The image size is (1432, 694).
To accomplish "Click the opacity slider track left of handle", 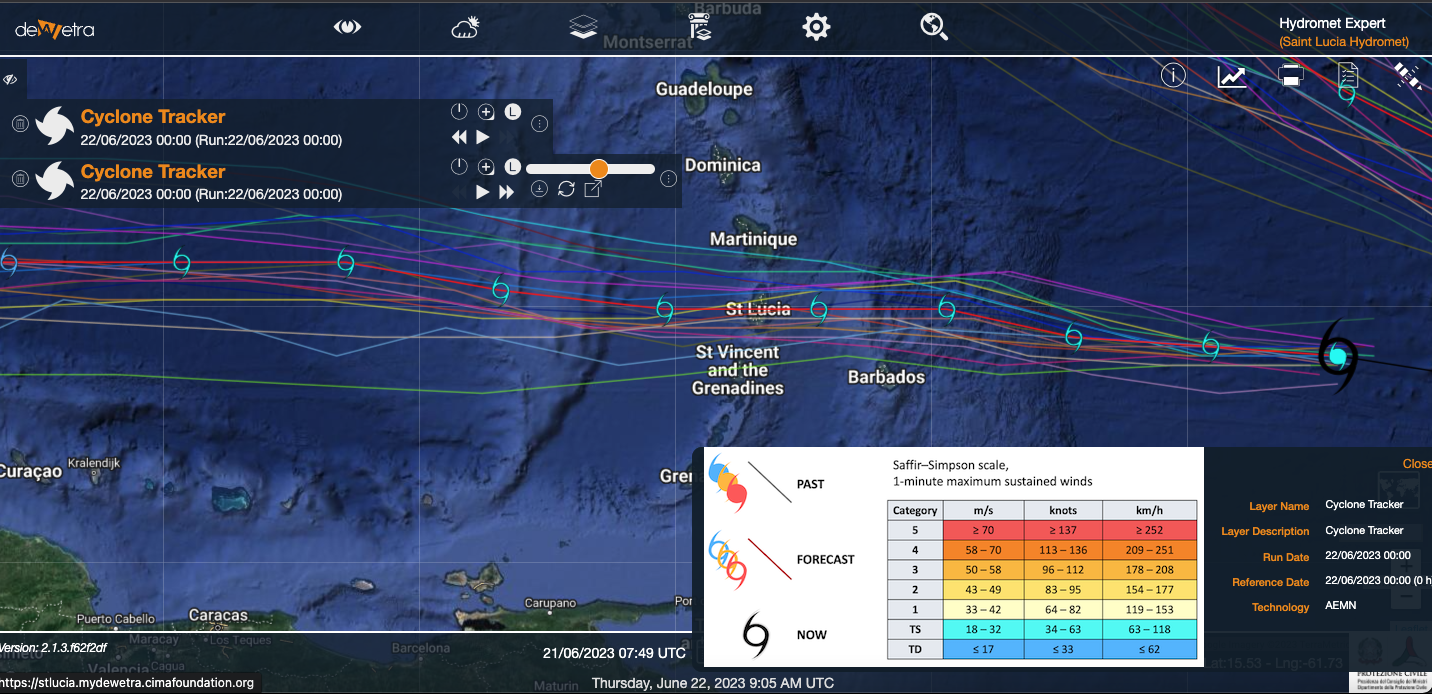I will 558,168.
